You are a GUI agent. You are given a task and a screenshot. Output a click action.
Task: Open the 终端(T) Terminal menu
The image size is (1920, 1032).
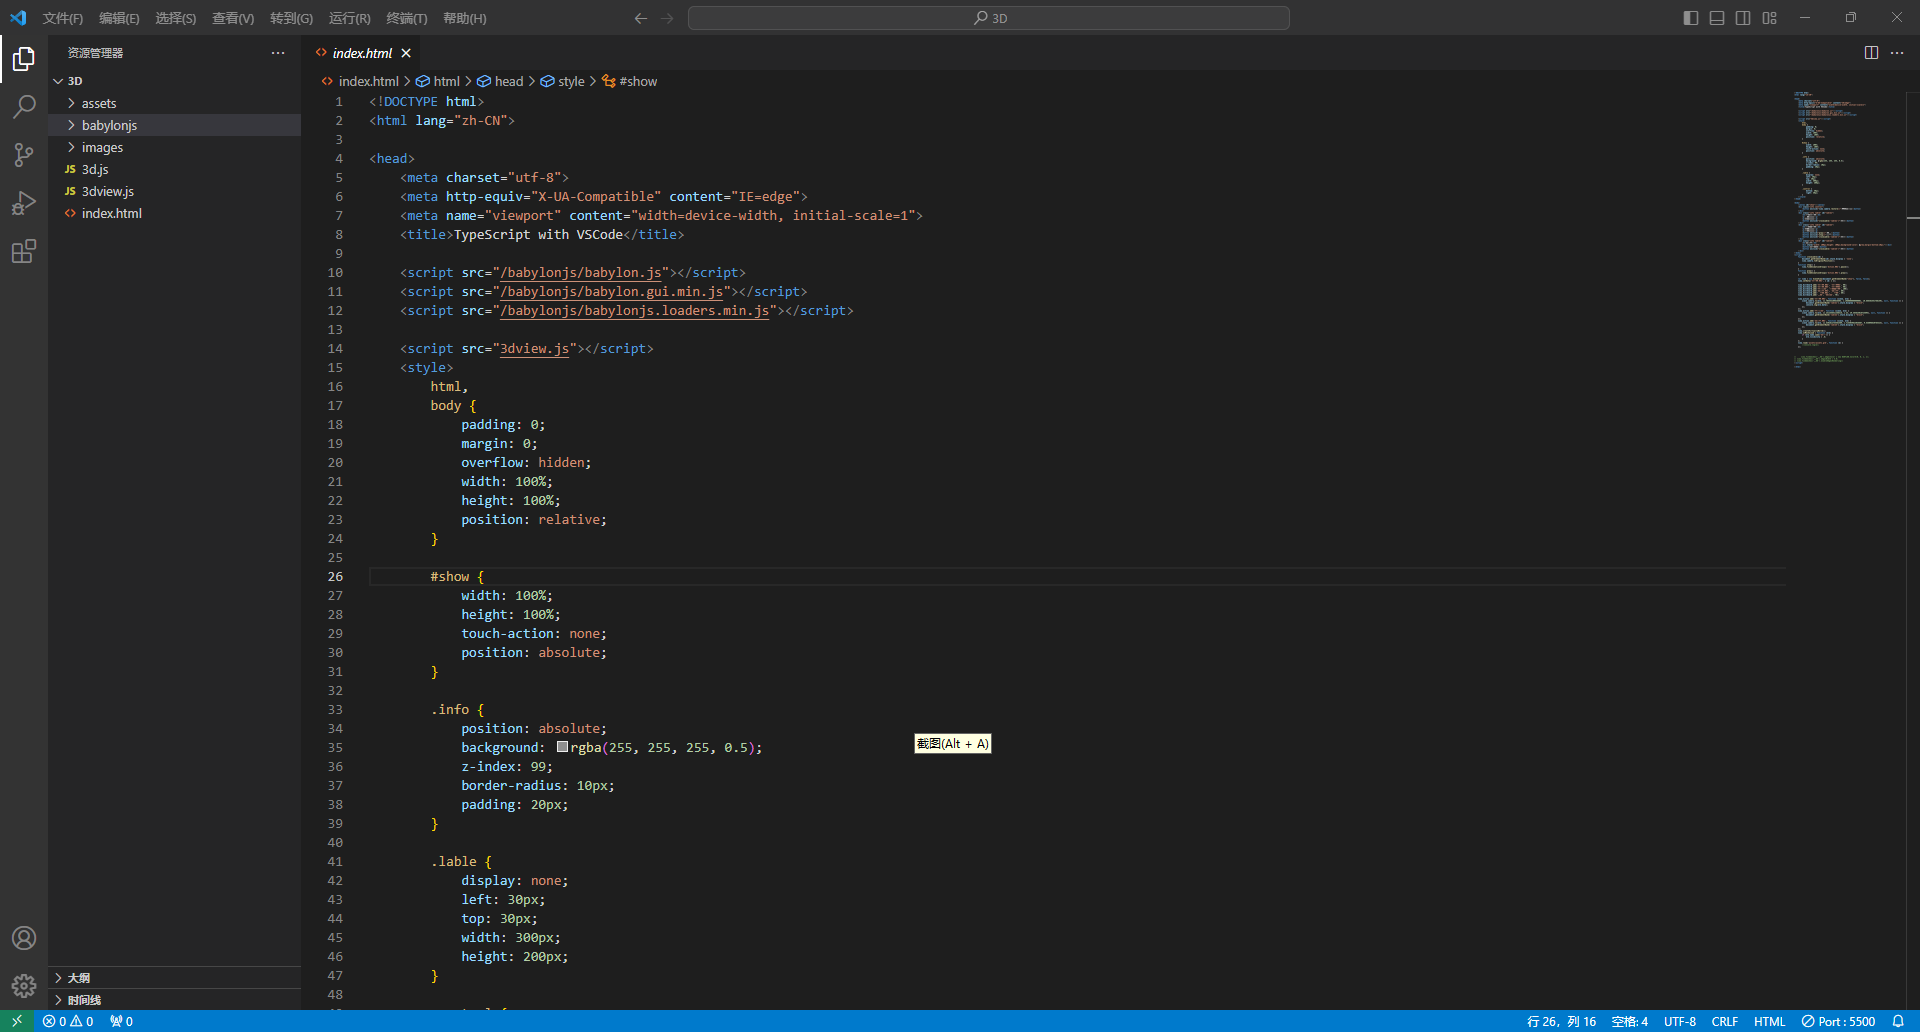(406, 18)
